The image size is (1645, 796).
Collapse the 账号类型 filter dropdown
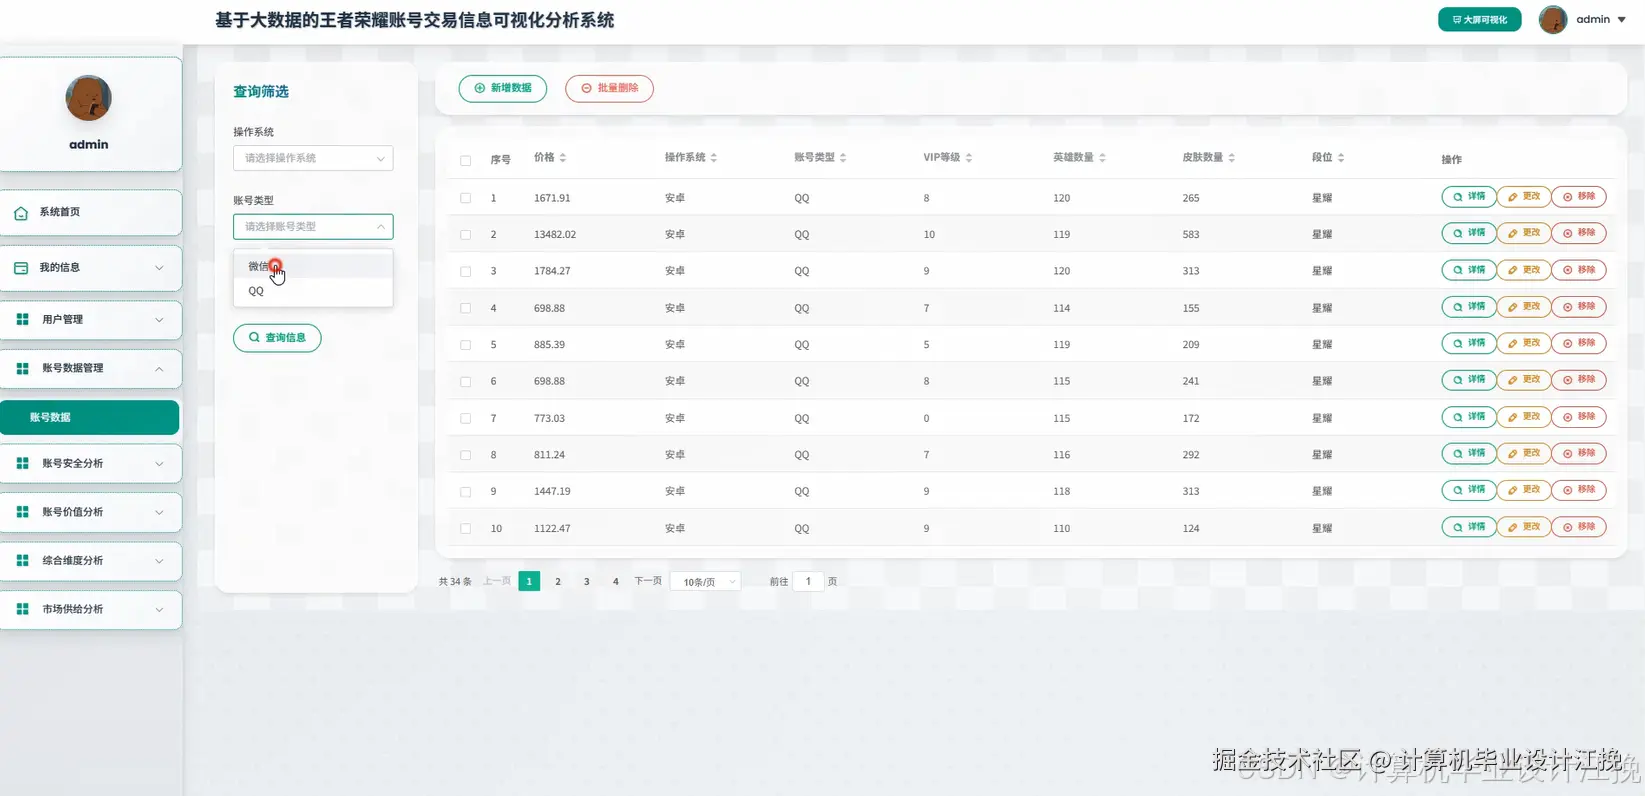point(313,227)
